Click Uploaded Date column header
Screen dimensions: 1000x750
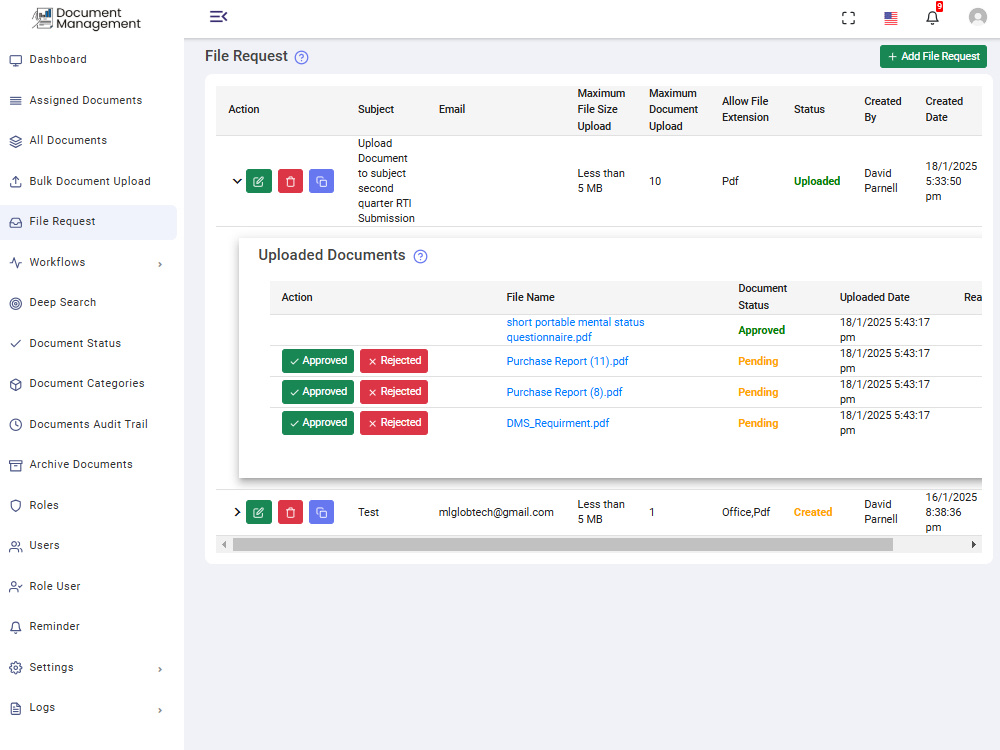pyautogui.click(x=874, y=297)
